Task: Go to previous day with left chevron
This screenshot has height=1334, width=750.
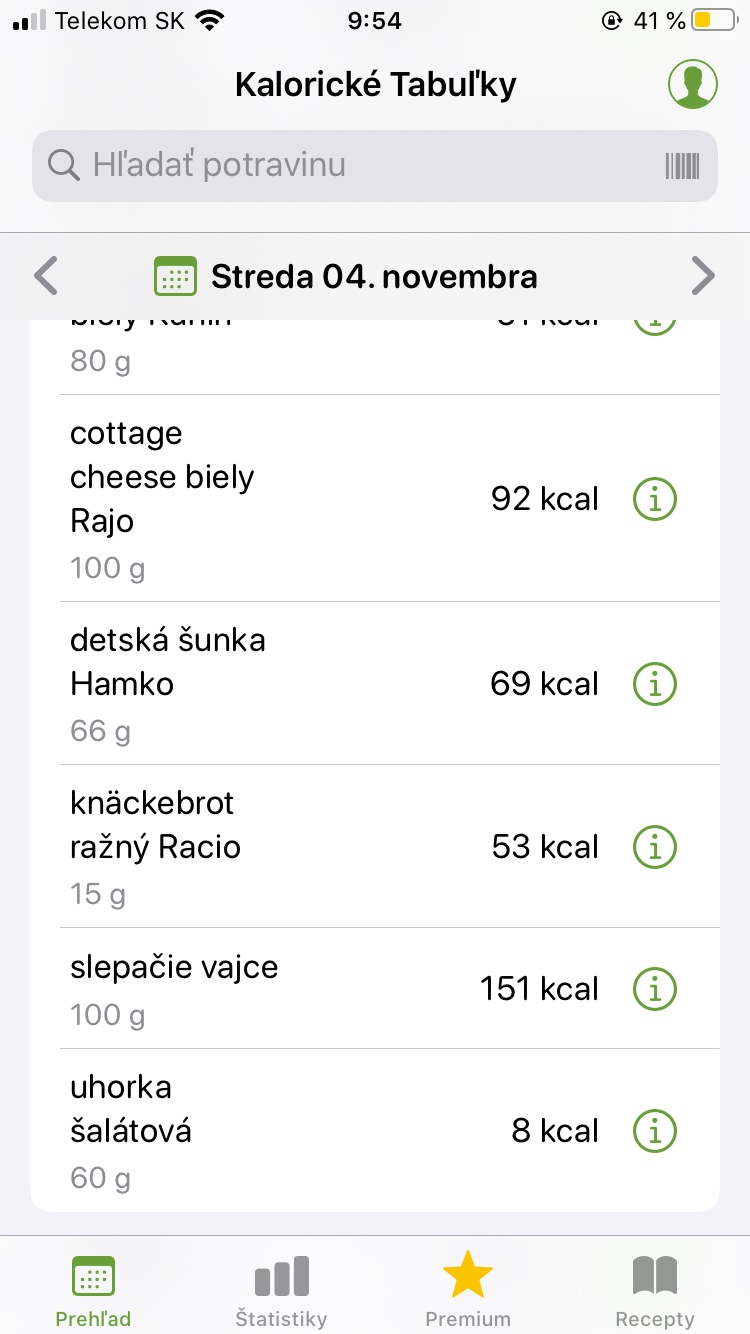Action: (x=46, y=276)
